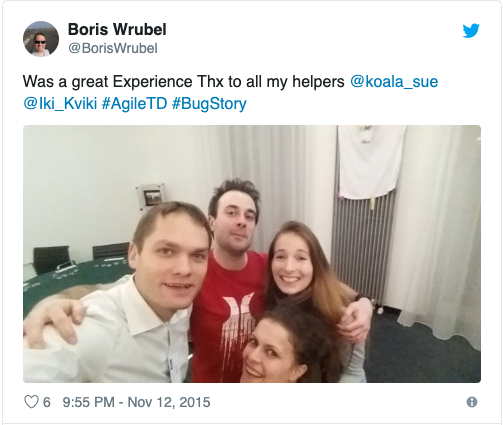Open the attached group selfie photo
This screenshot has width=503, height=425.
point(252,254)
